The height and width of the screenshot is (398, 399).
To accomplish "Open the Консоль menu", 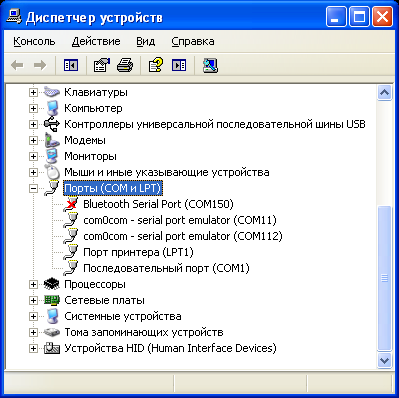I will tap(34, 41).
